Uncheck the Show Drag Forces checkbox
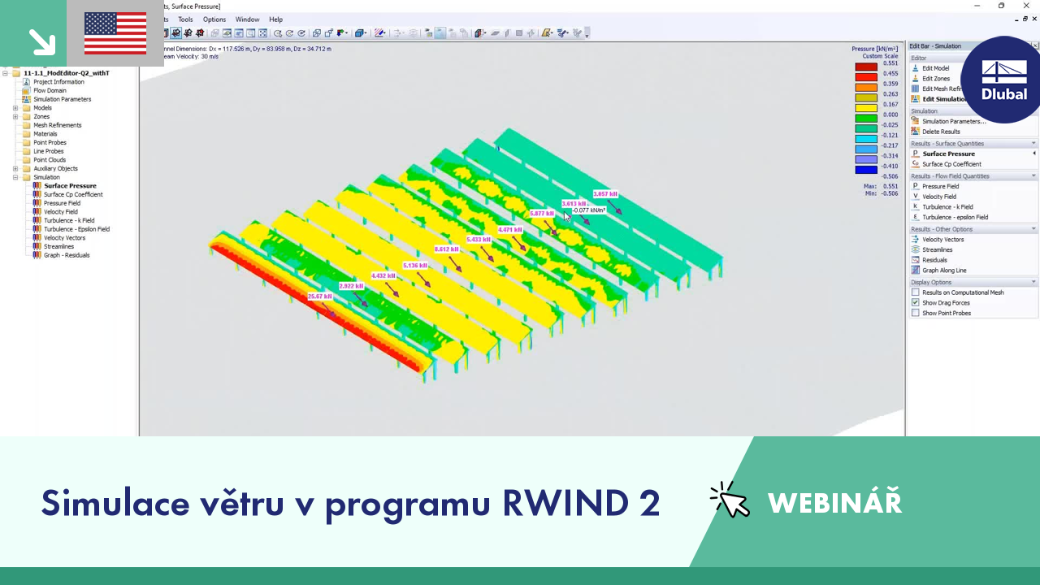Viewport: 1040px width, 585px height. 915,302
